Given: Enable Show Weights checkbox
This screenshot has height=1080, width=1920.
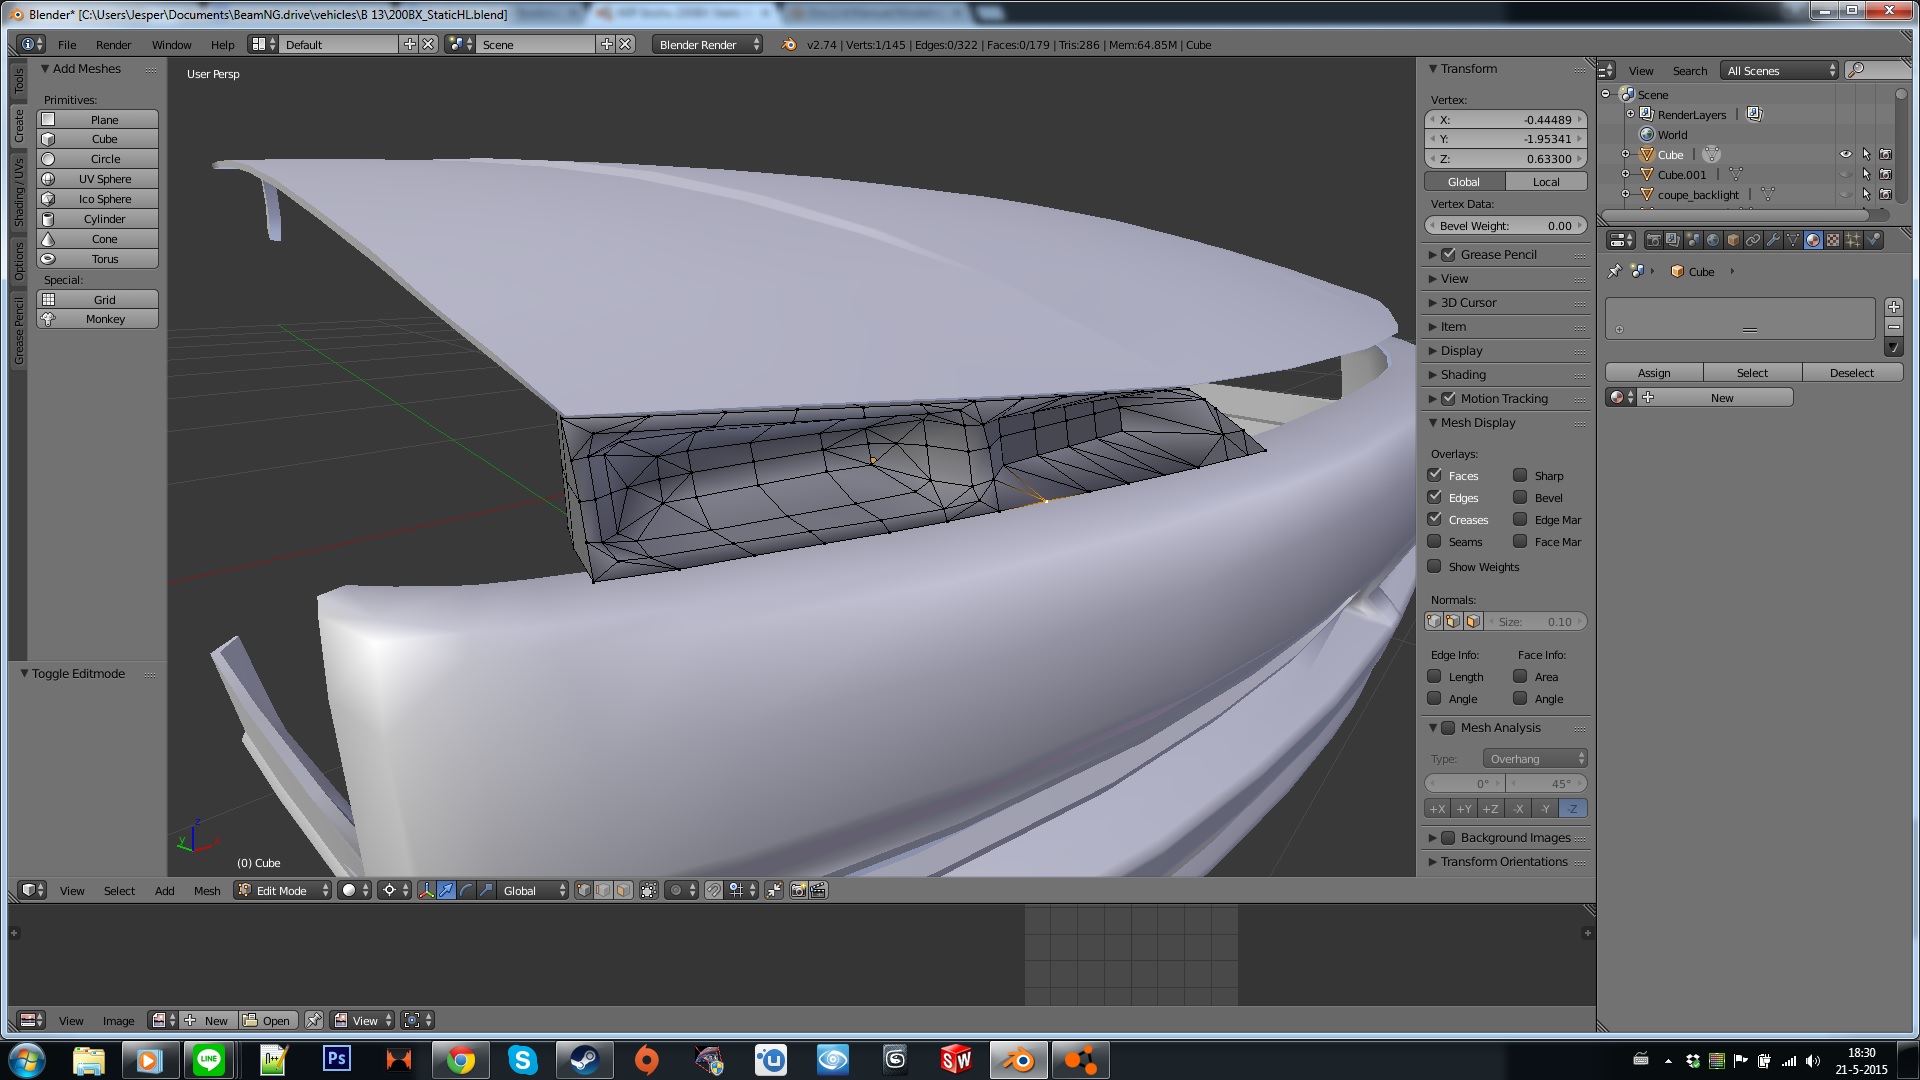Looking at the screenshot, I should (x=1434, y=567).
